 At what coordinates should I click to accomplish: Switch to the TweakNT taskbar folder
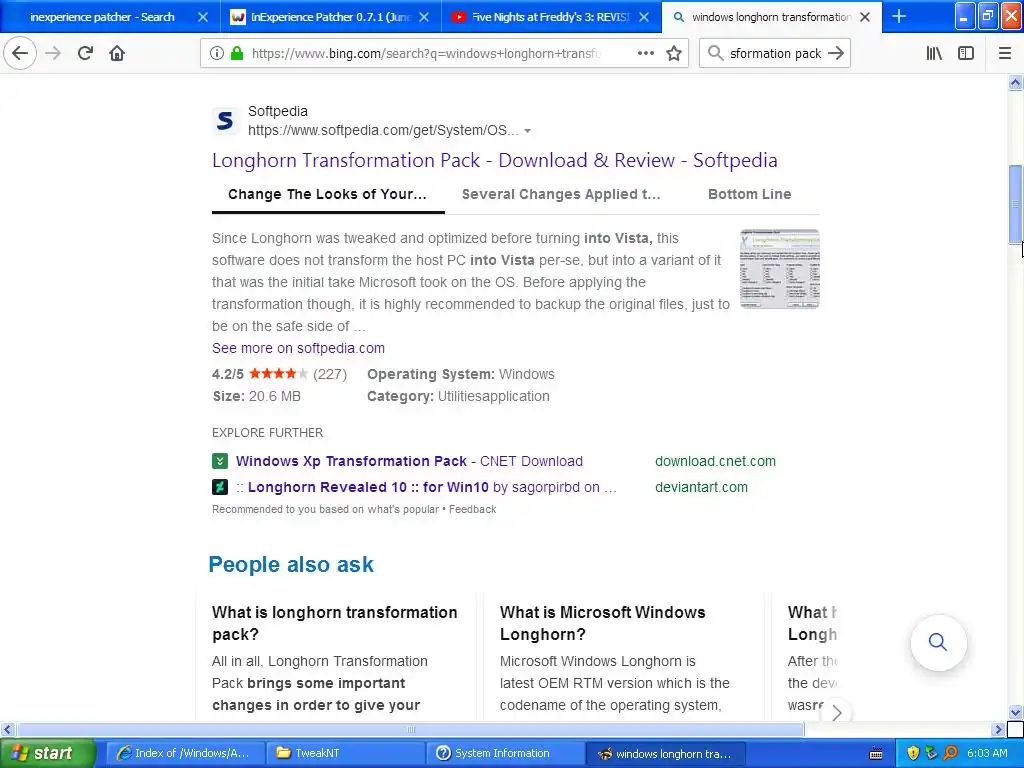[x=346, y=753]
